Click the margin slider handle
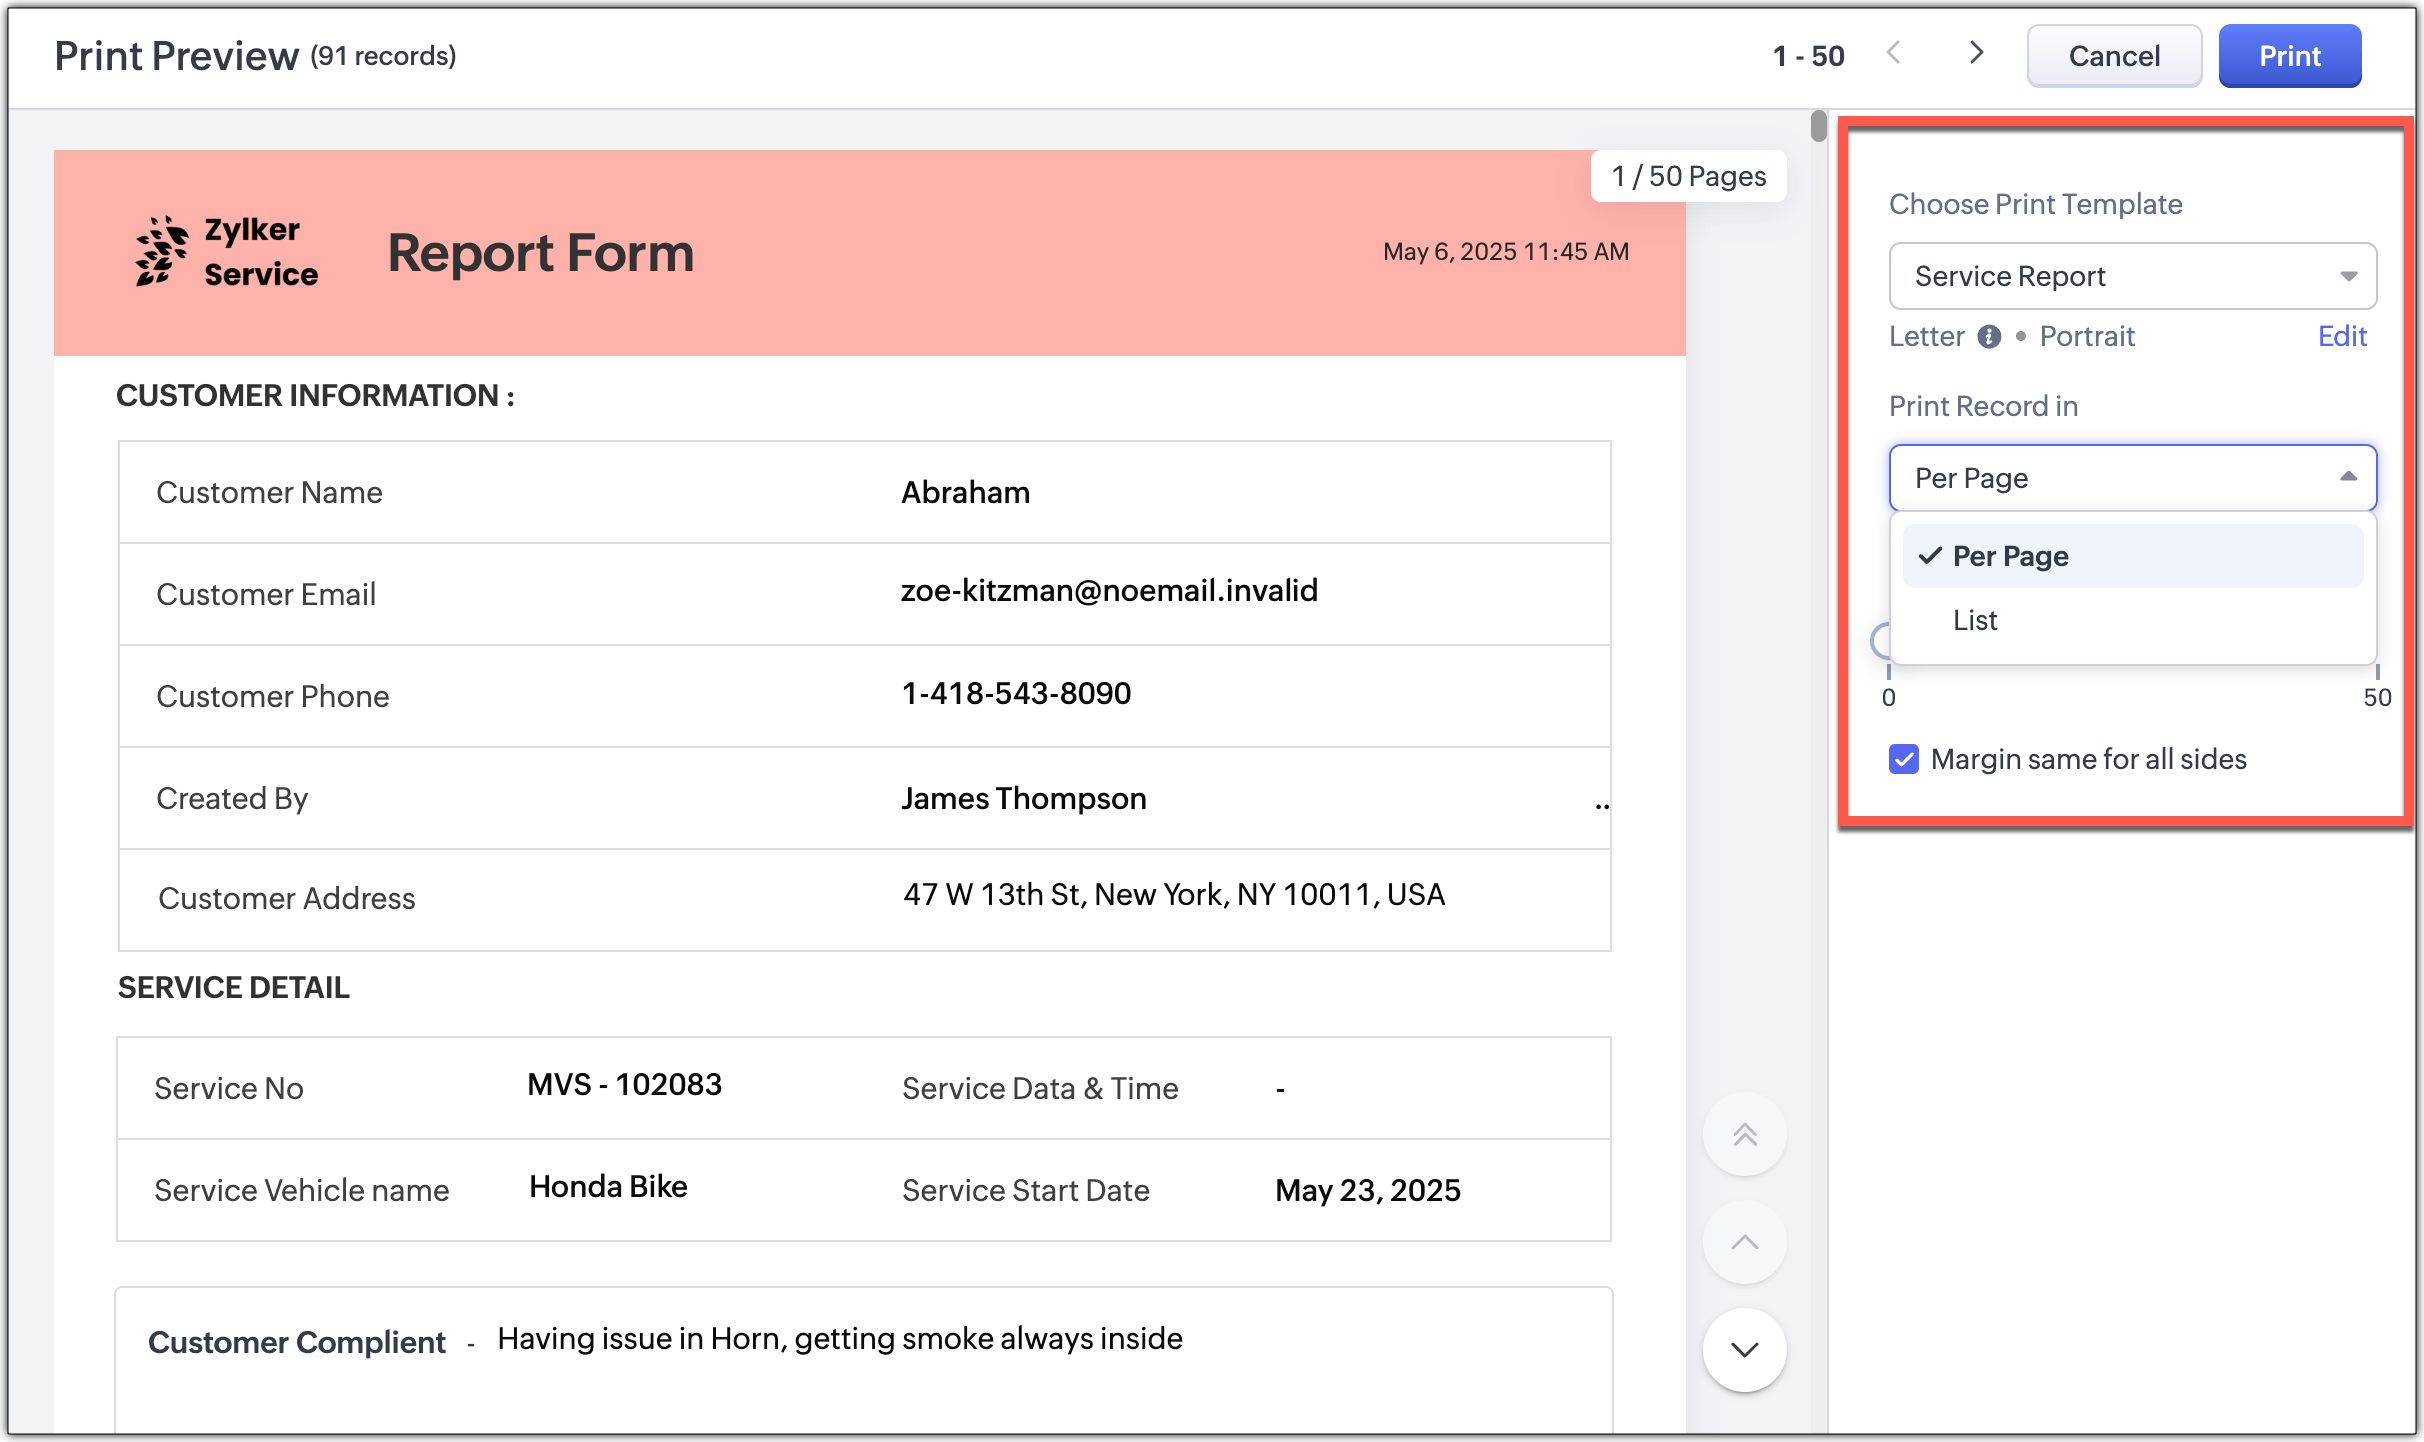 pyautogui.click(x=1880, y=641)
